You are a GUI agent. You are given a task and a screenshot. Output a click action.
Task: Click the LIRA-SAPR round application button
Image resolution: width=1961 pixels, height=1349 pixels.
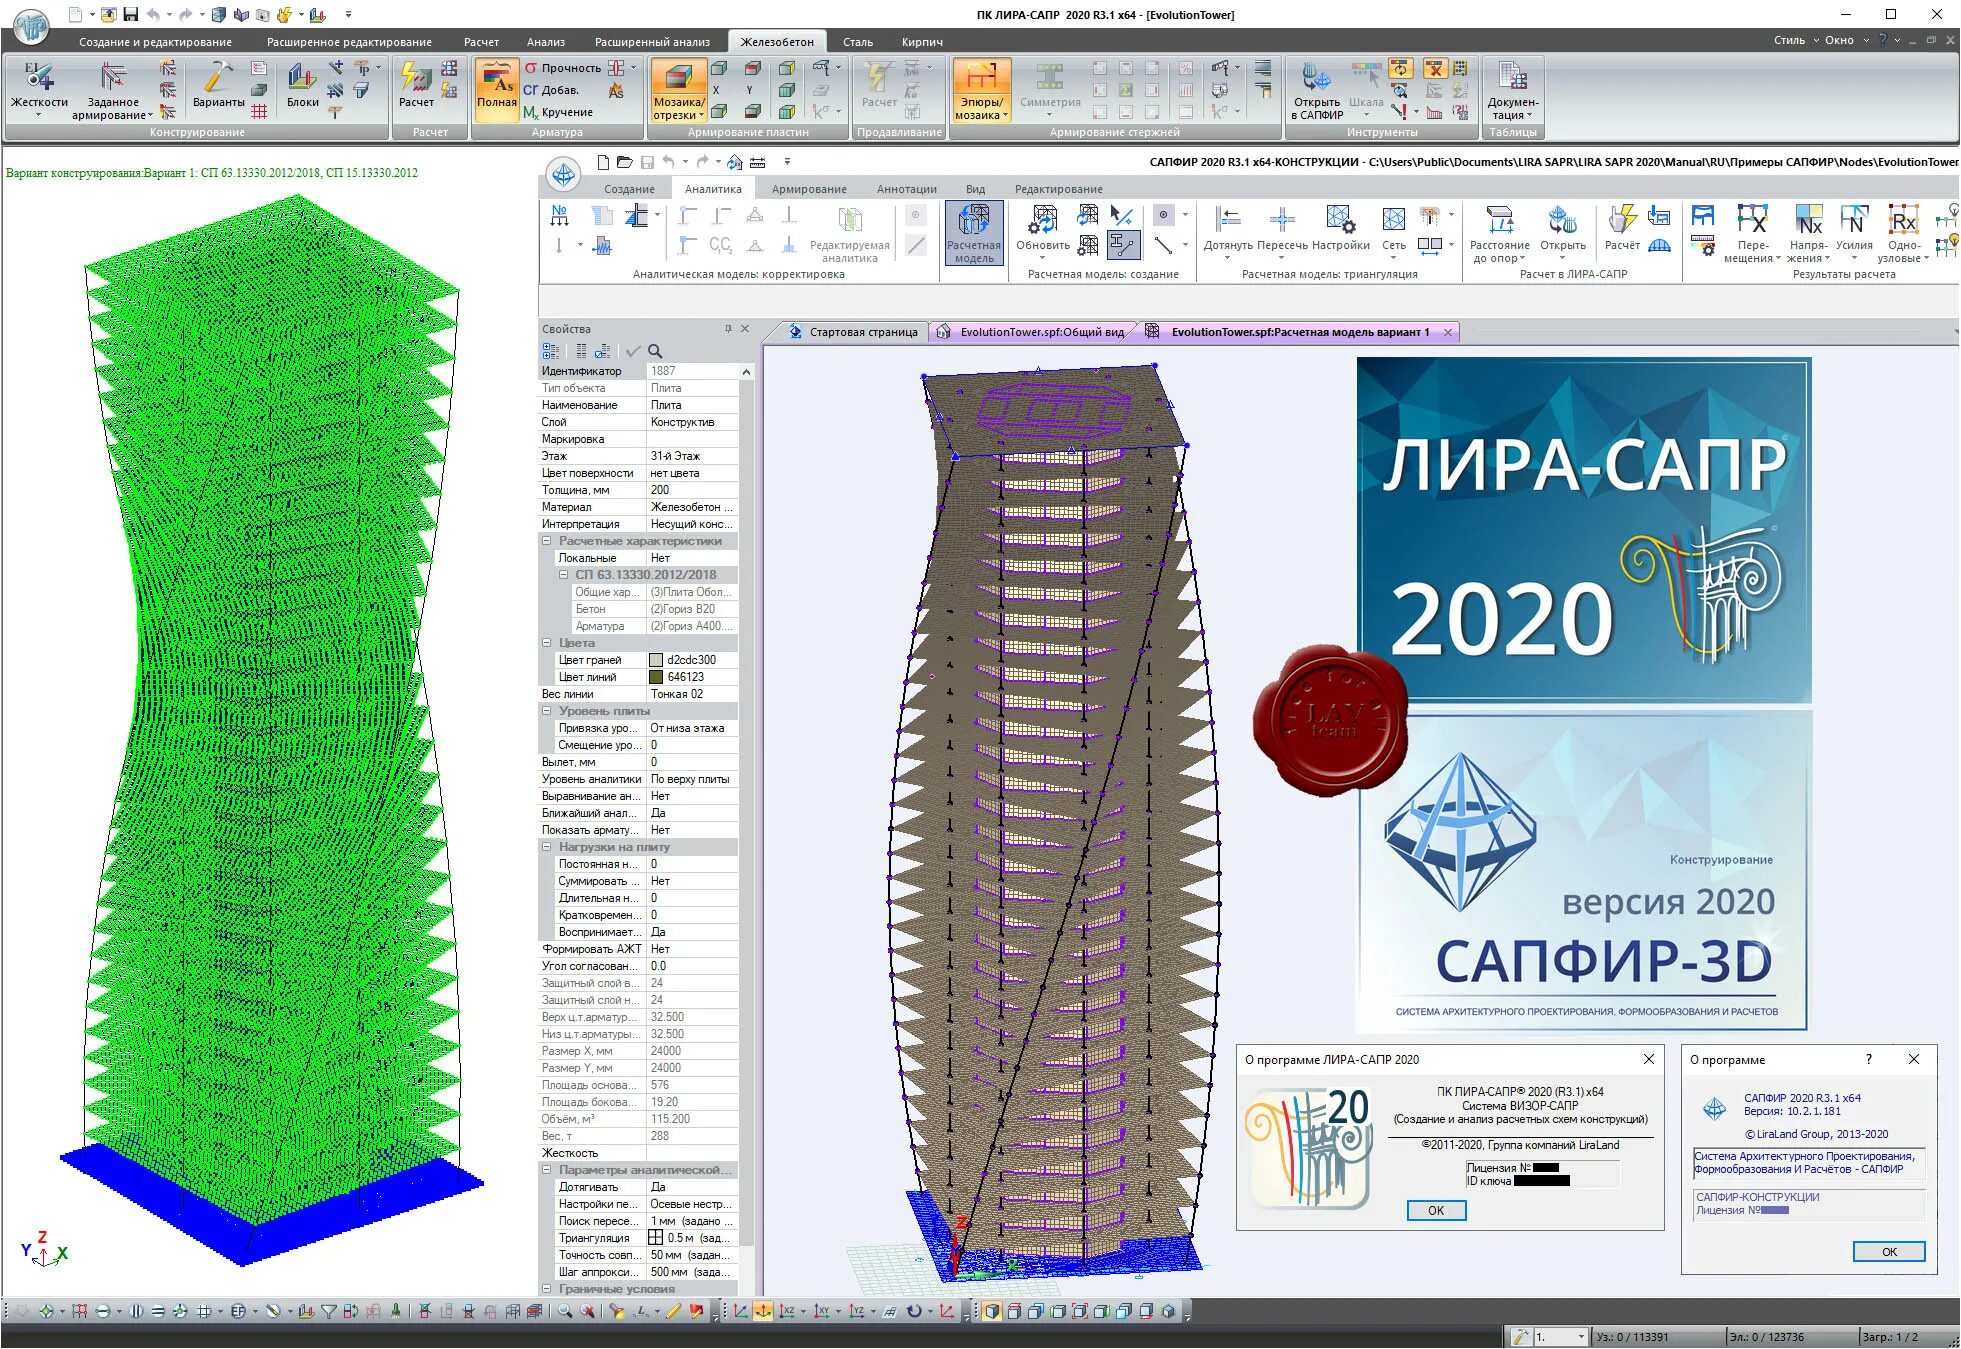pos(31,25)
